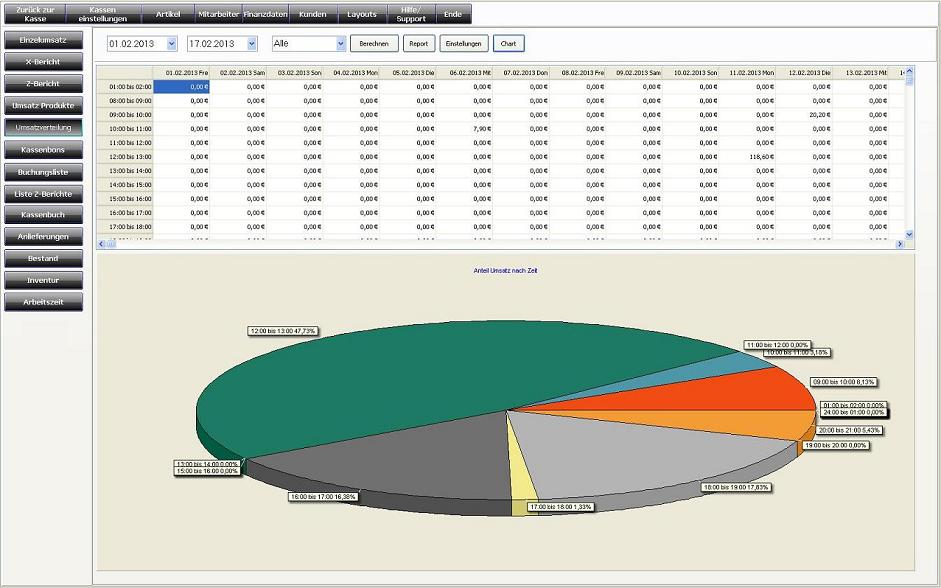Click the Report button

tap(418, 44)
